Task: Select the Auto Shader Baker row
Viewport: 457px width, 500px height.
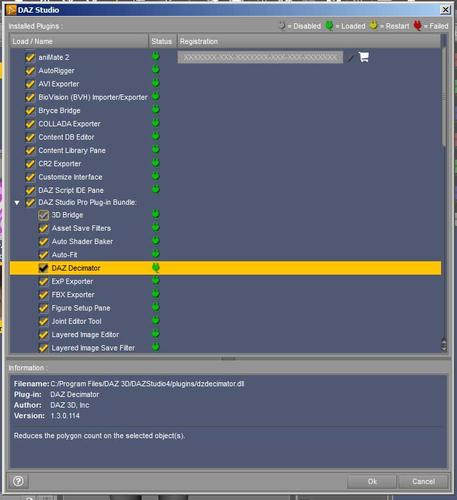Action: pos(225,241)
